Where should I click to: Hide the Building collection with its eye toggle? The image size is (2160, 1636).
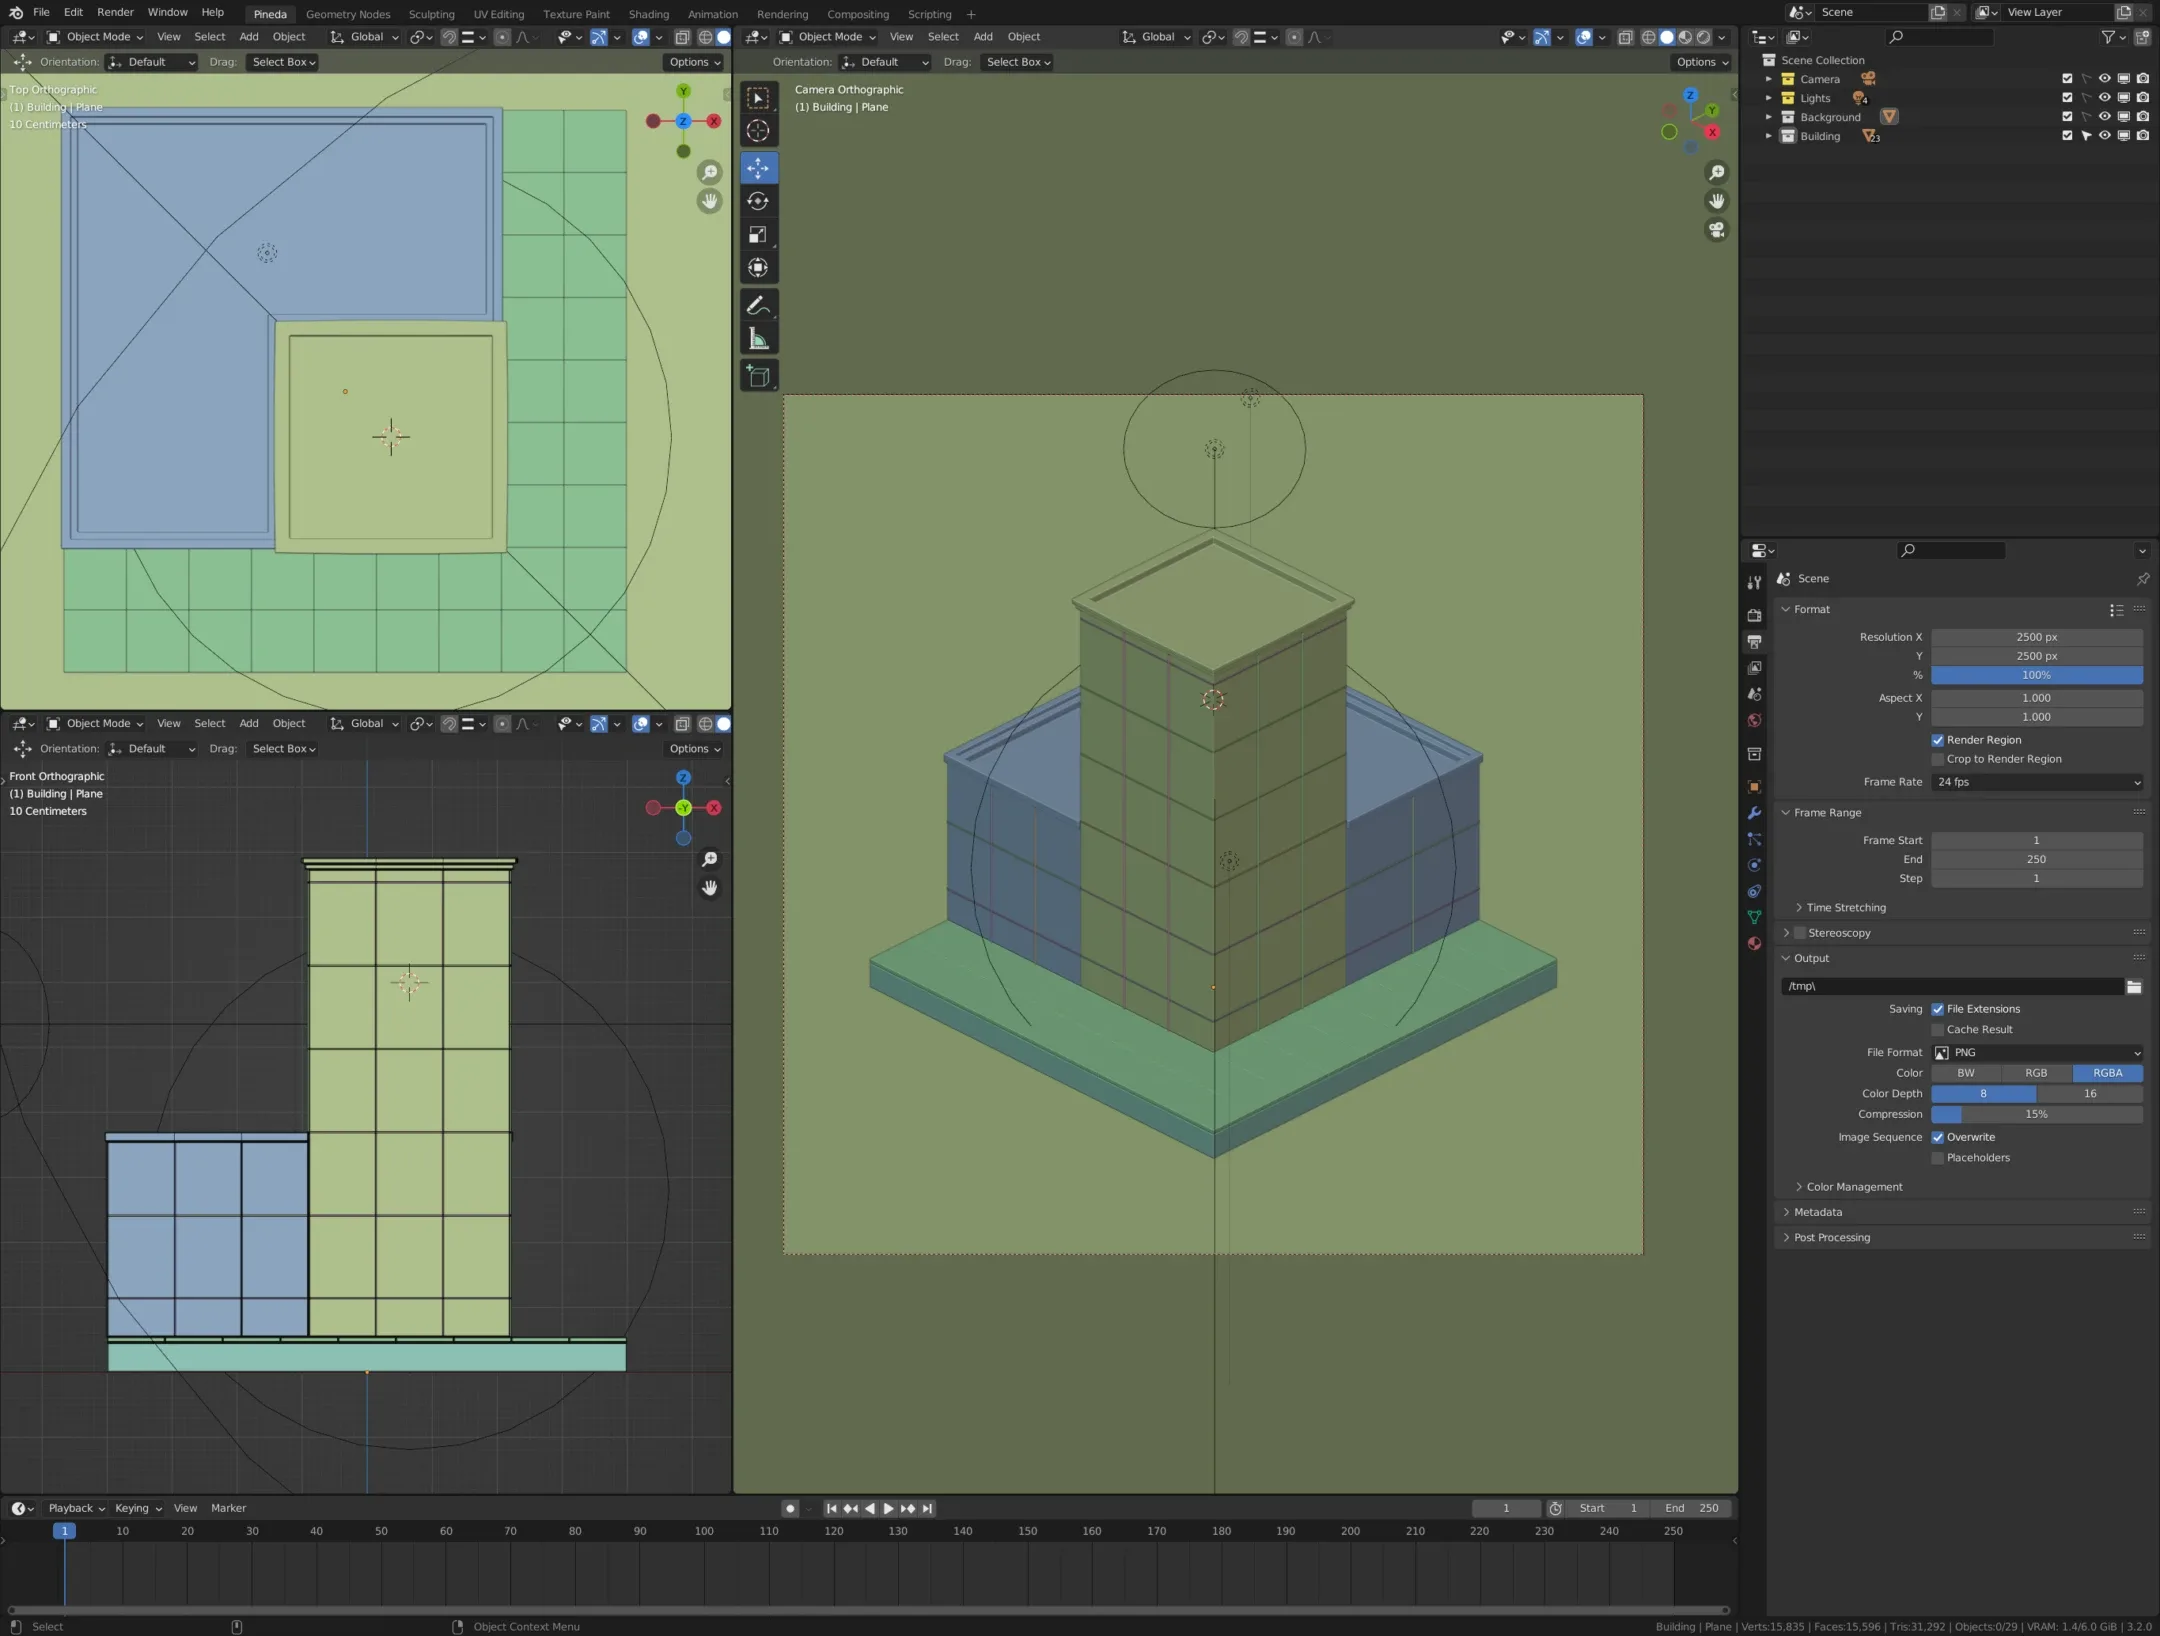[x=2105, y=136]
